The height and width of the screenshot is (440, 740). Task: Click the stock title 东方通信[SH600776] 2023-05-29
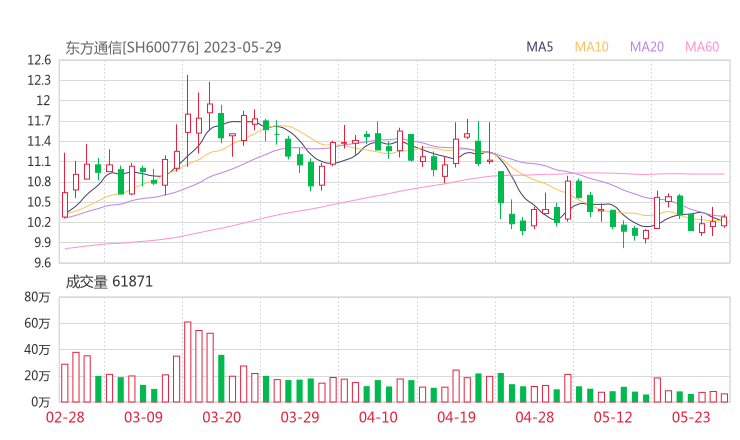coord(173,48)
